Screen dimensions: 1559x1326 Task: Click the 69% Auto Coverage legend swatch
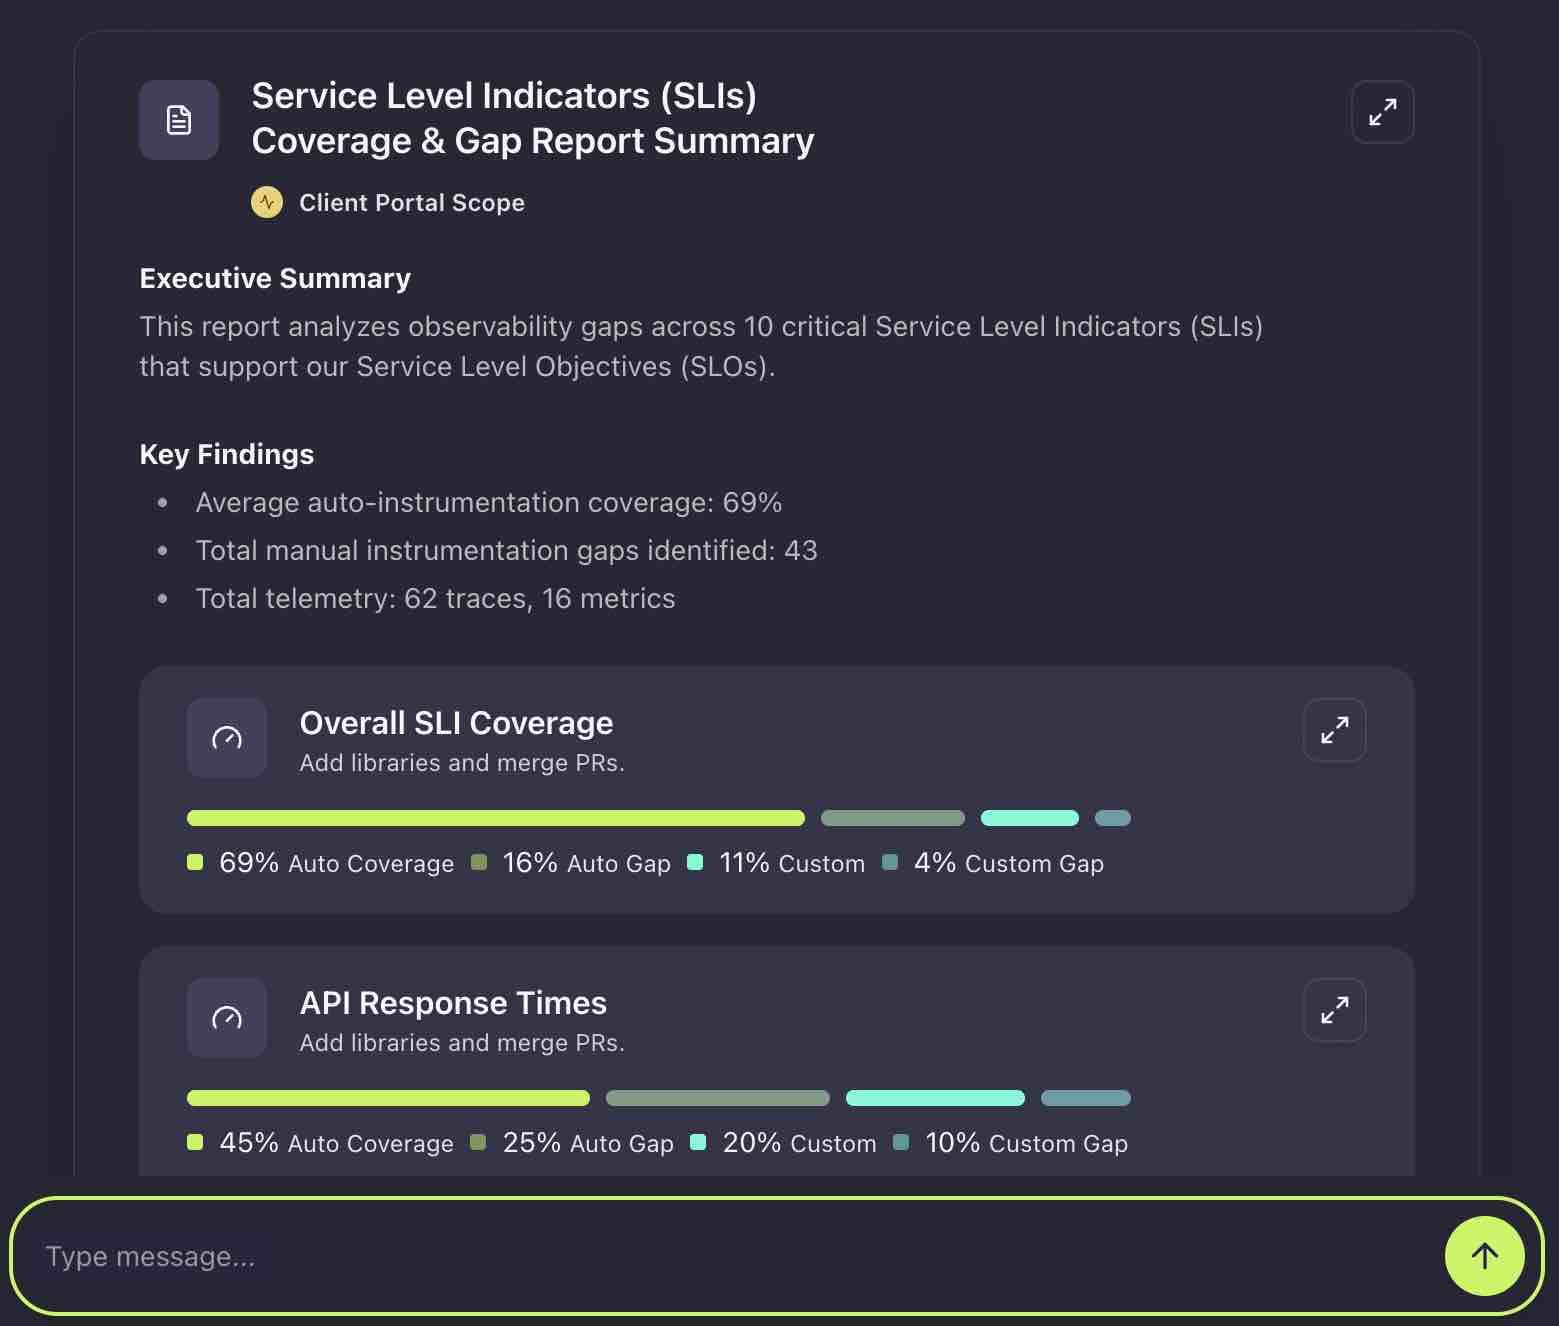[195, 862]
